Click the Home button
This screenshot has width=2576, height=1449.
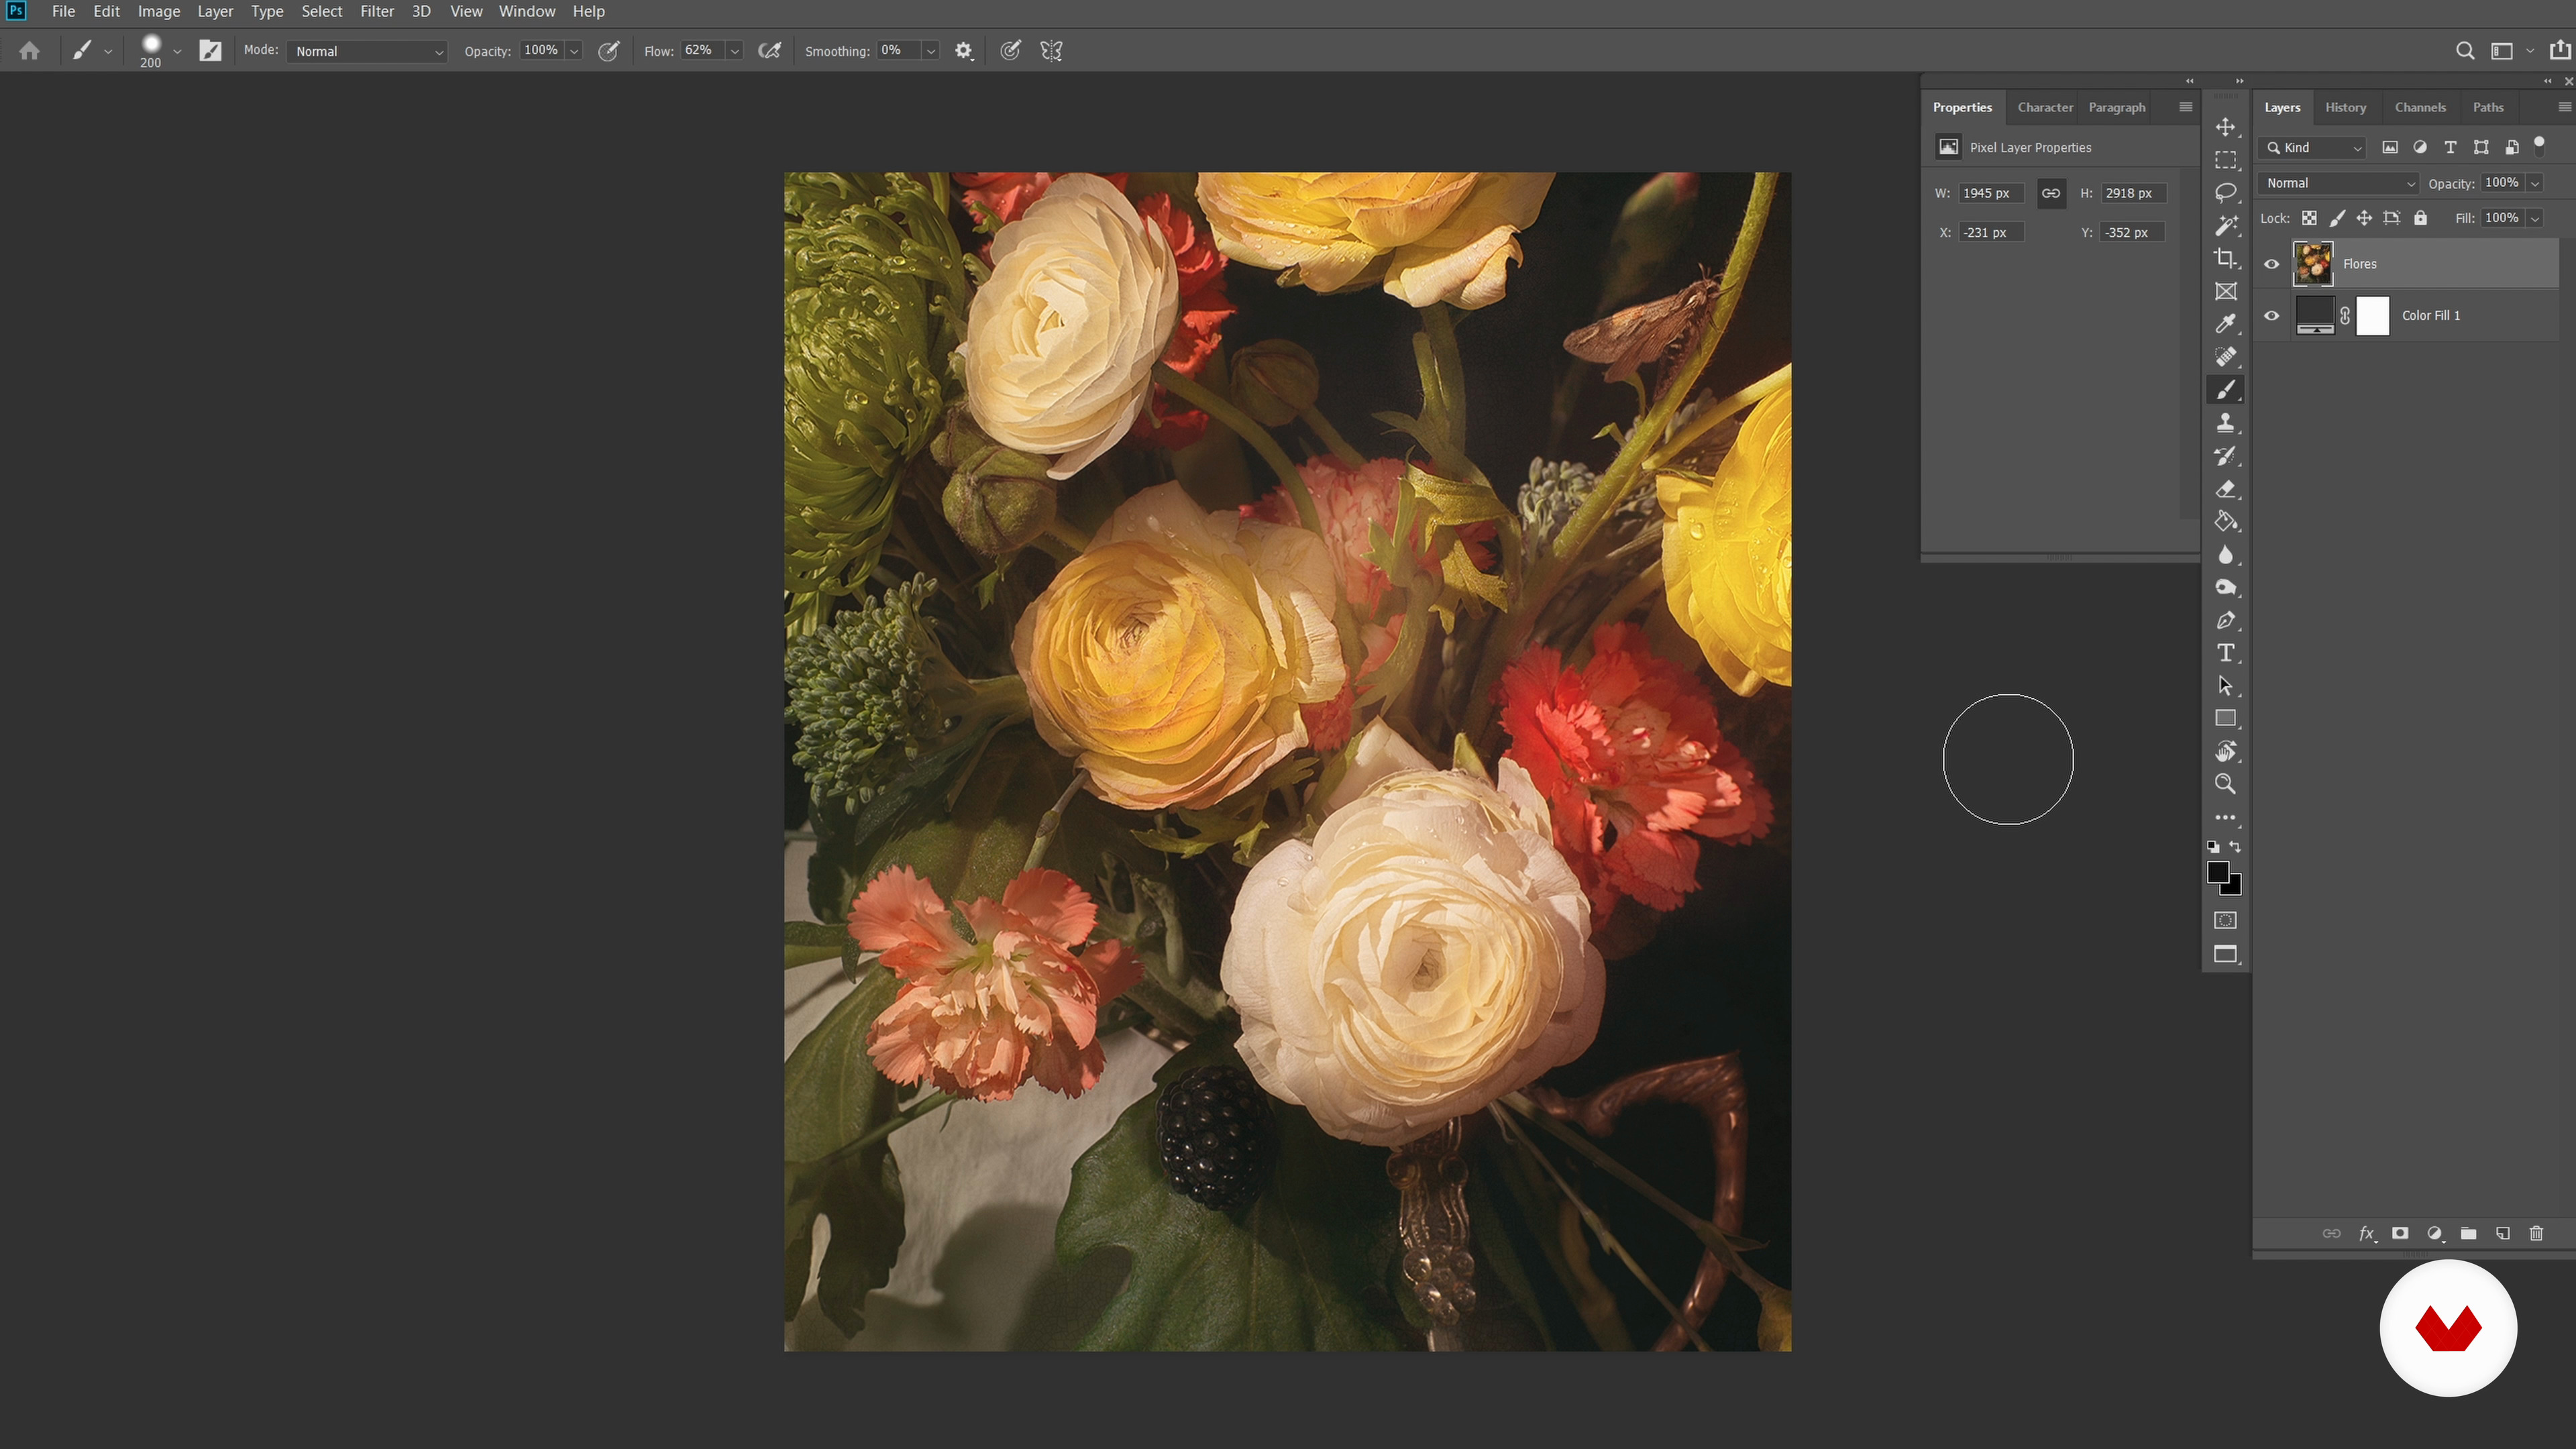click(x=29, y=51)
